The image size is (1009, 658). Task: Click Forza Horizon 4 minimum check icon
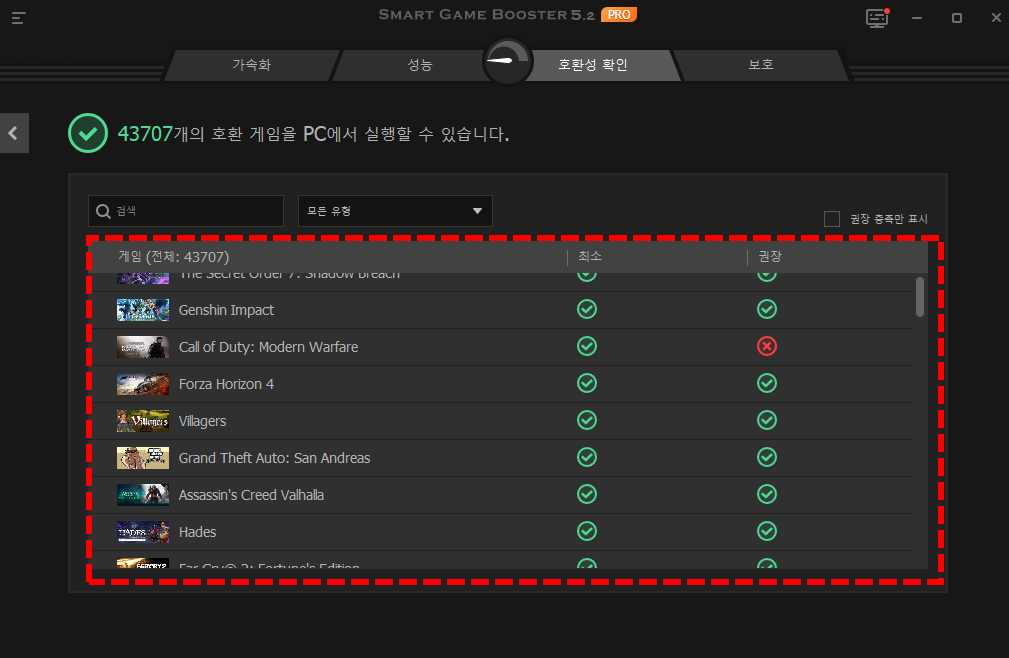click(587, 383)
